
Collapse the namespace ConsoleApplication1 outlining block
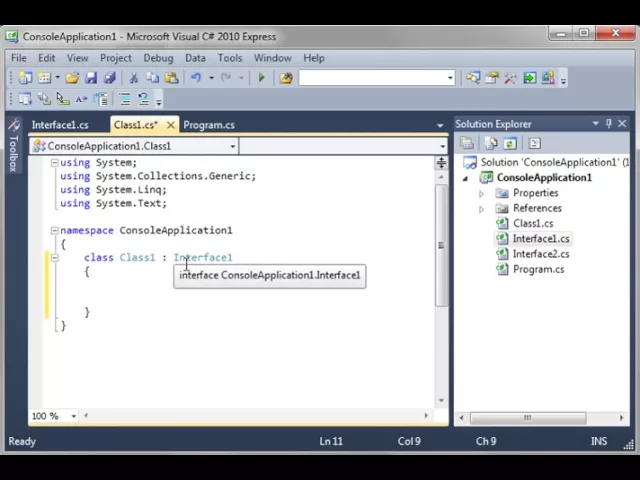54,231
